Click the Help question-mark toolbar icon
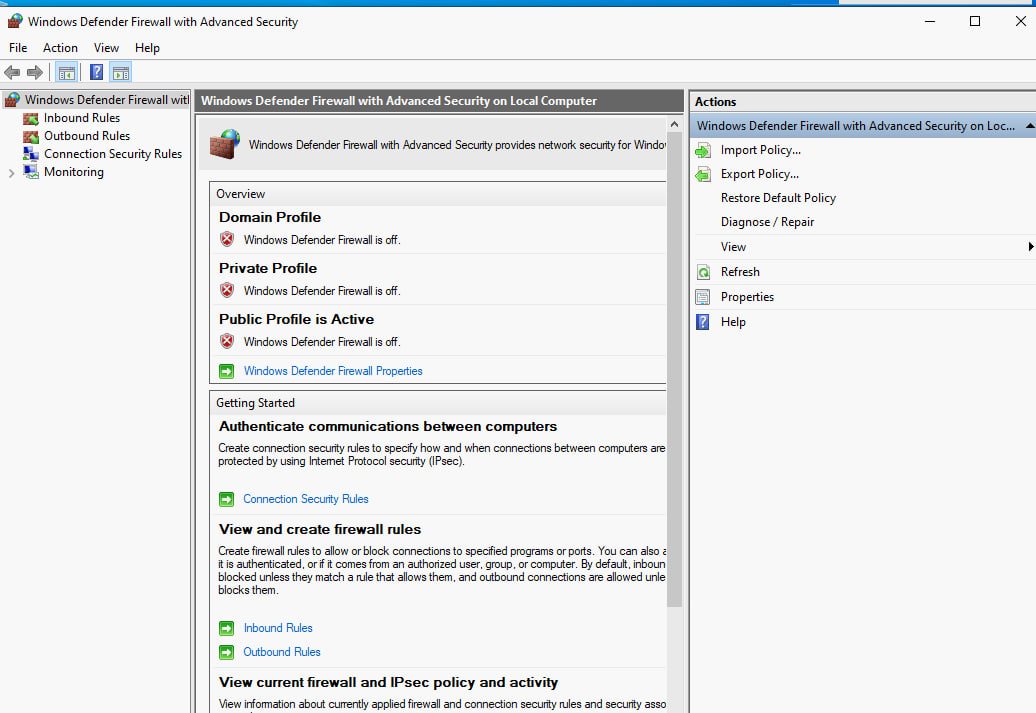The height and width of the screenshot is (713, 1036). pos(96,72)
